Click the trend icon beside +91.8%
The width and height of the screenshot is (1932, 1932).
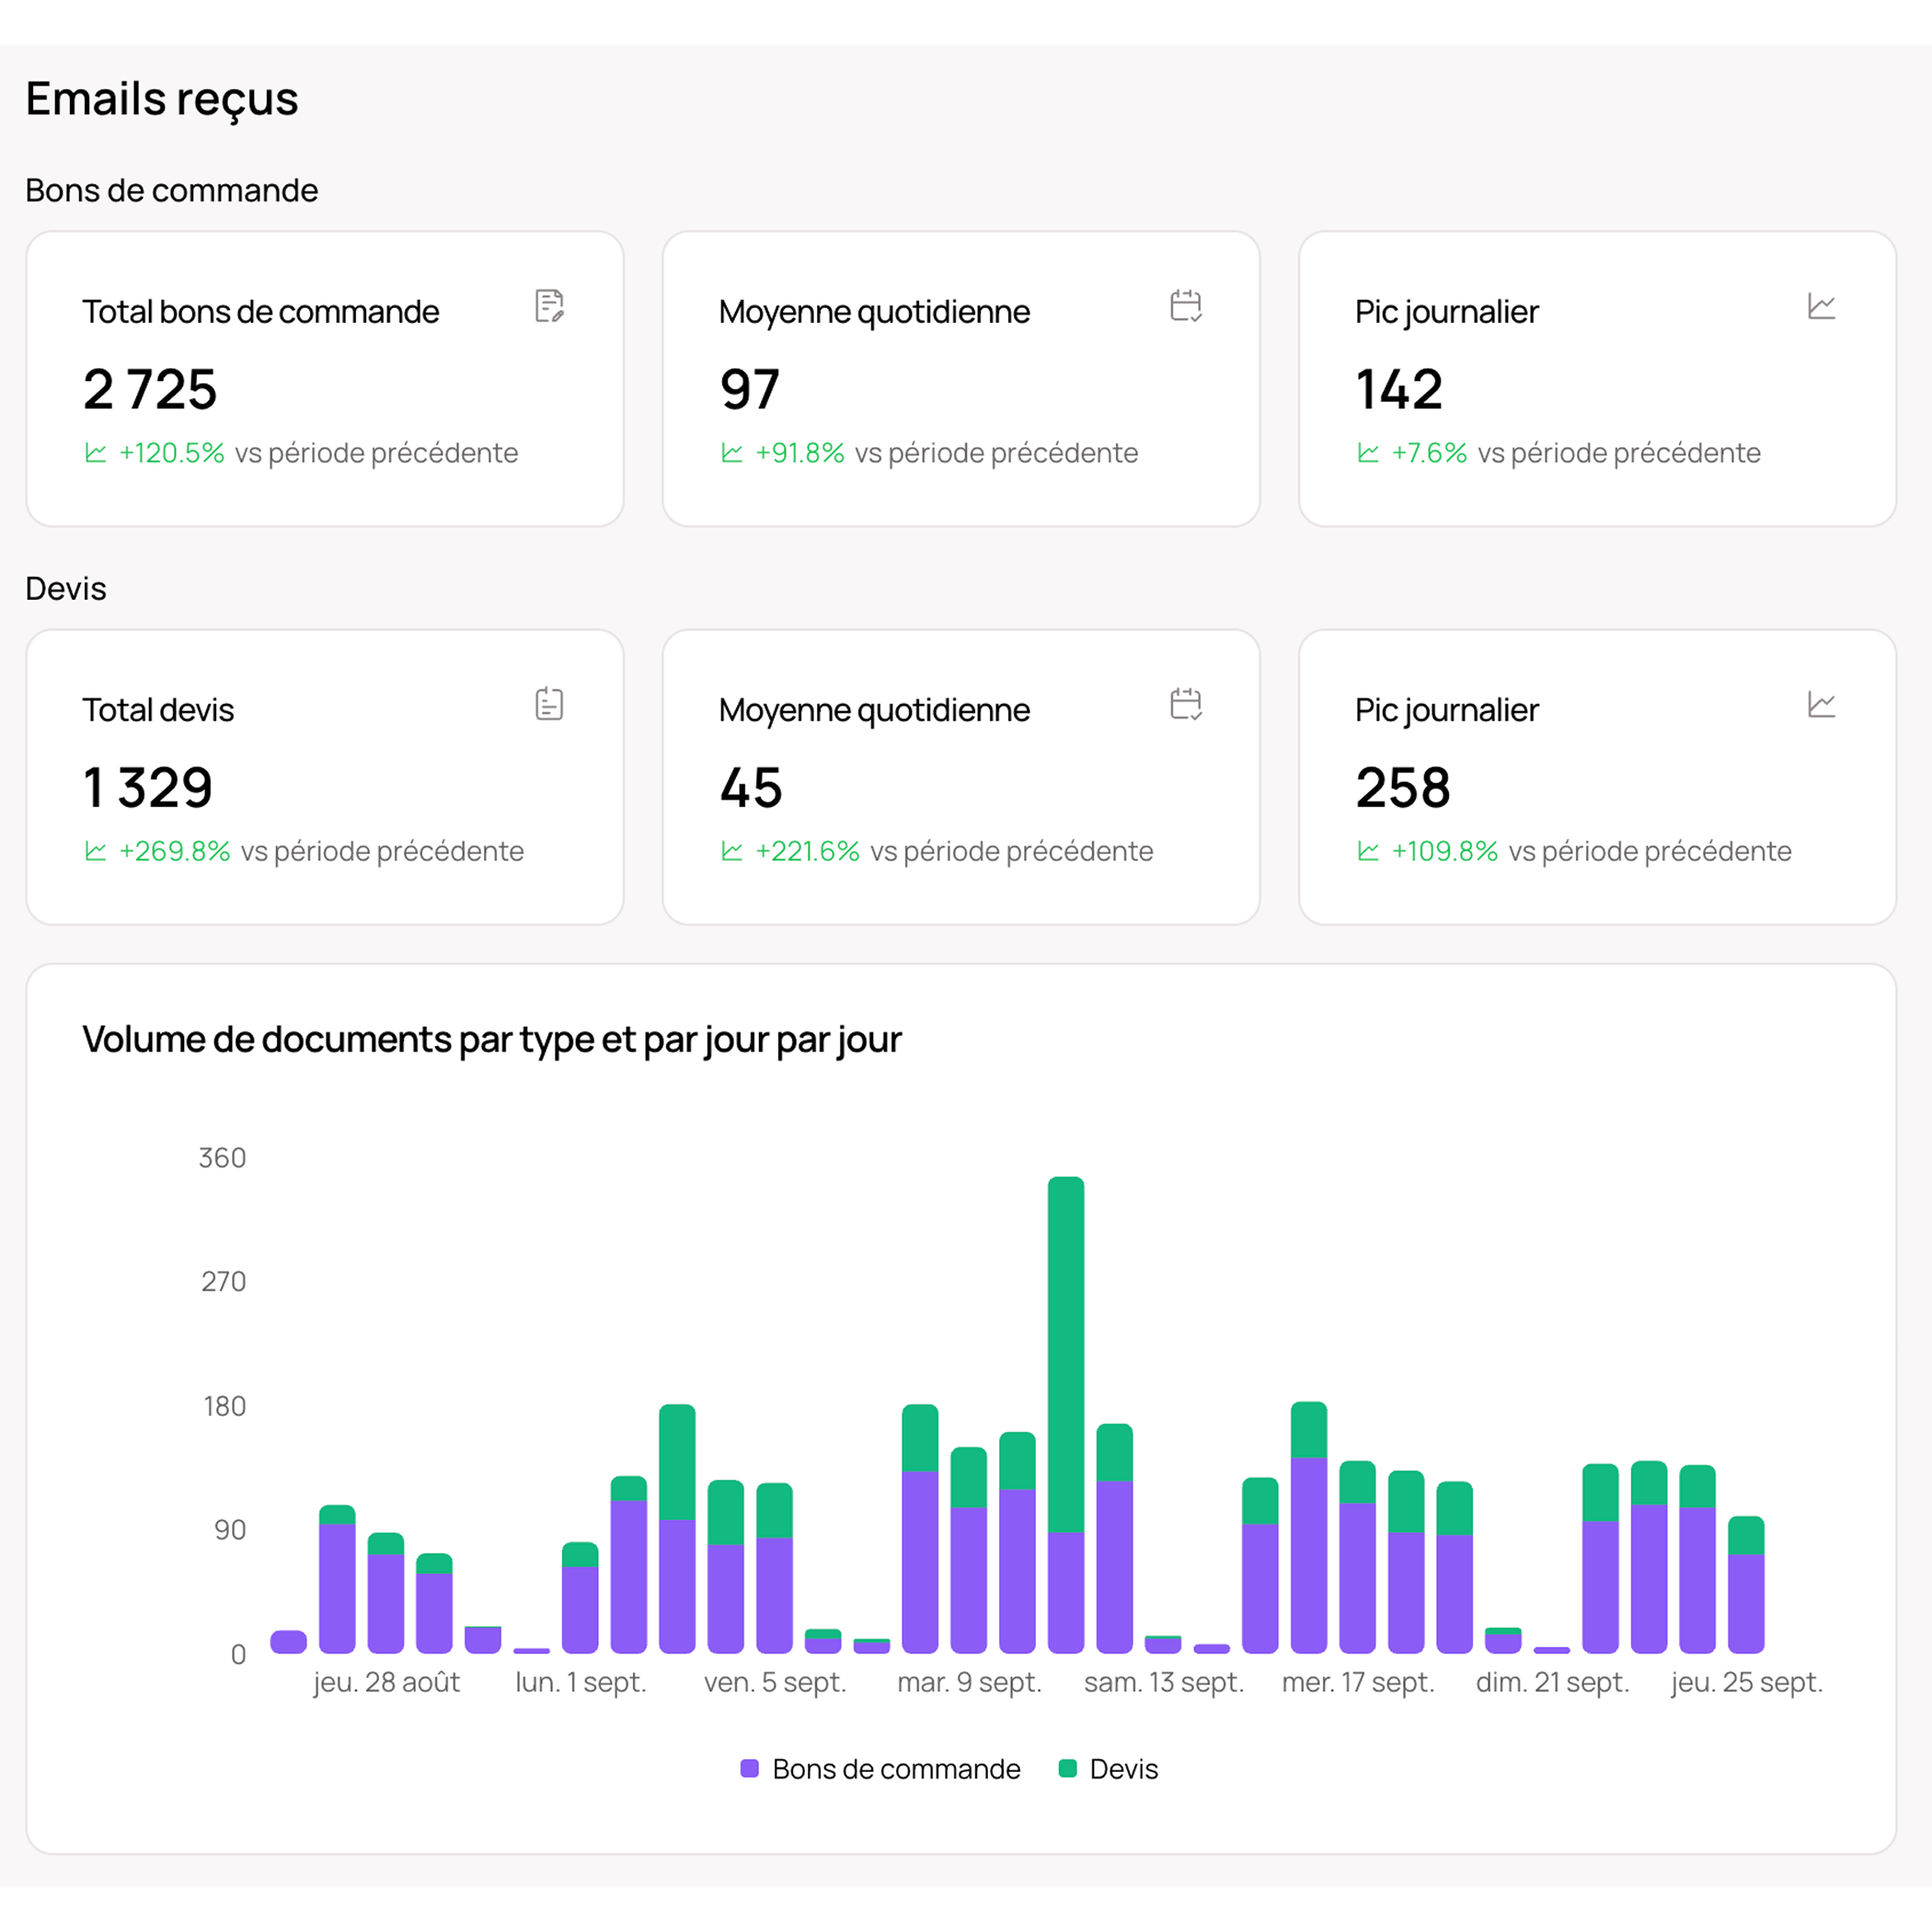732,453
